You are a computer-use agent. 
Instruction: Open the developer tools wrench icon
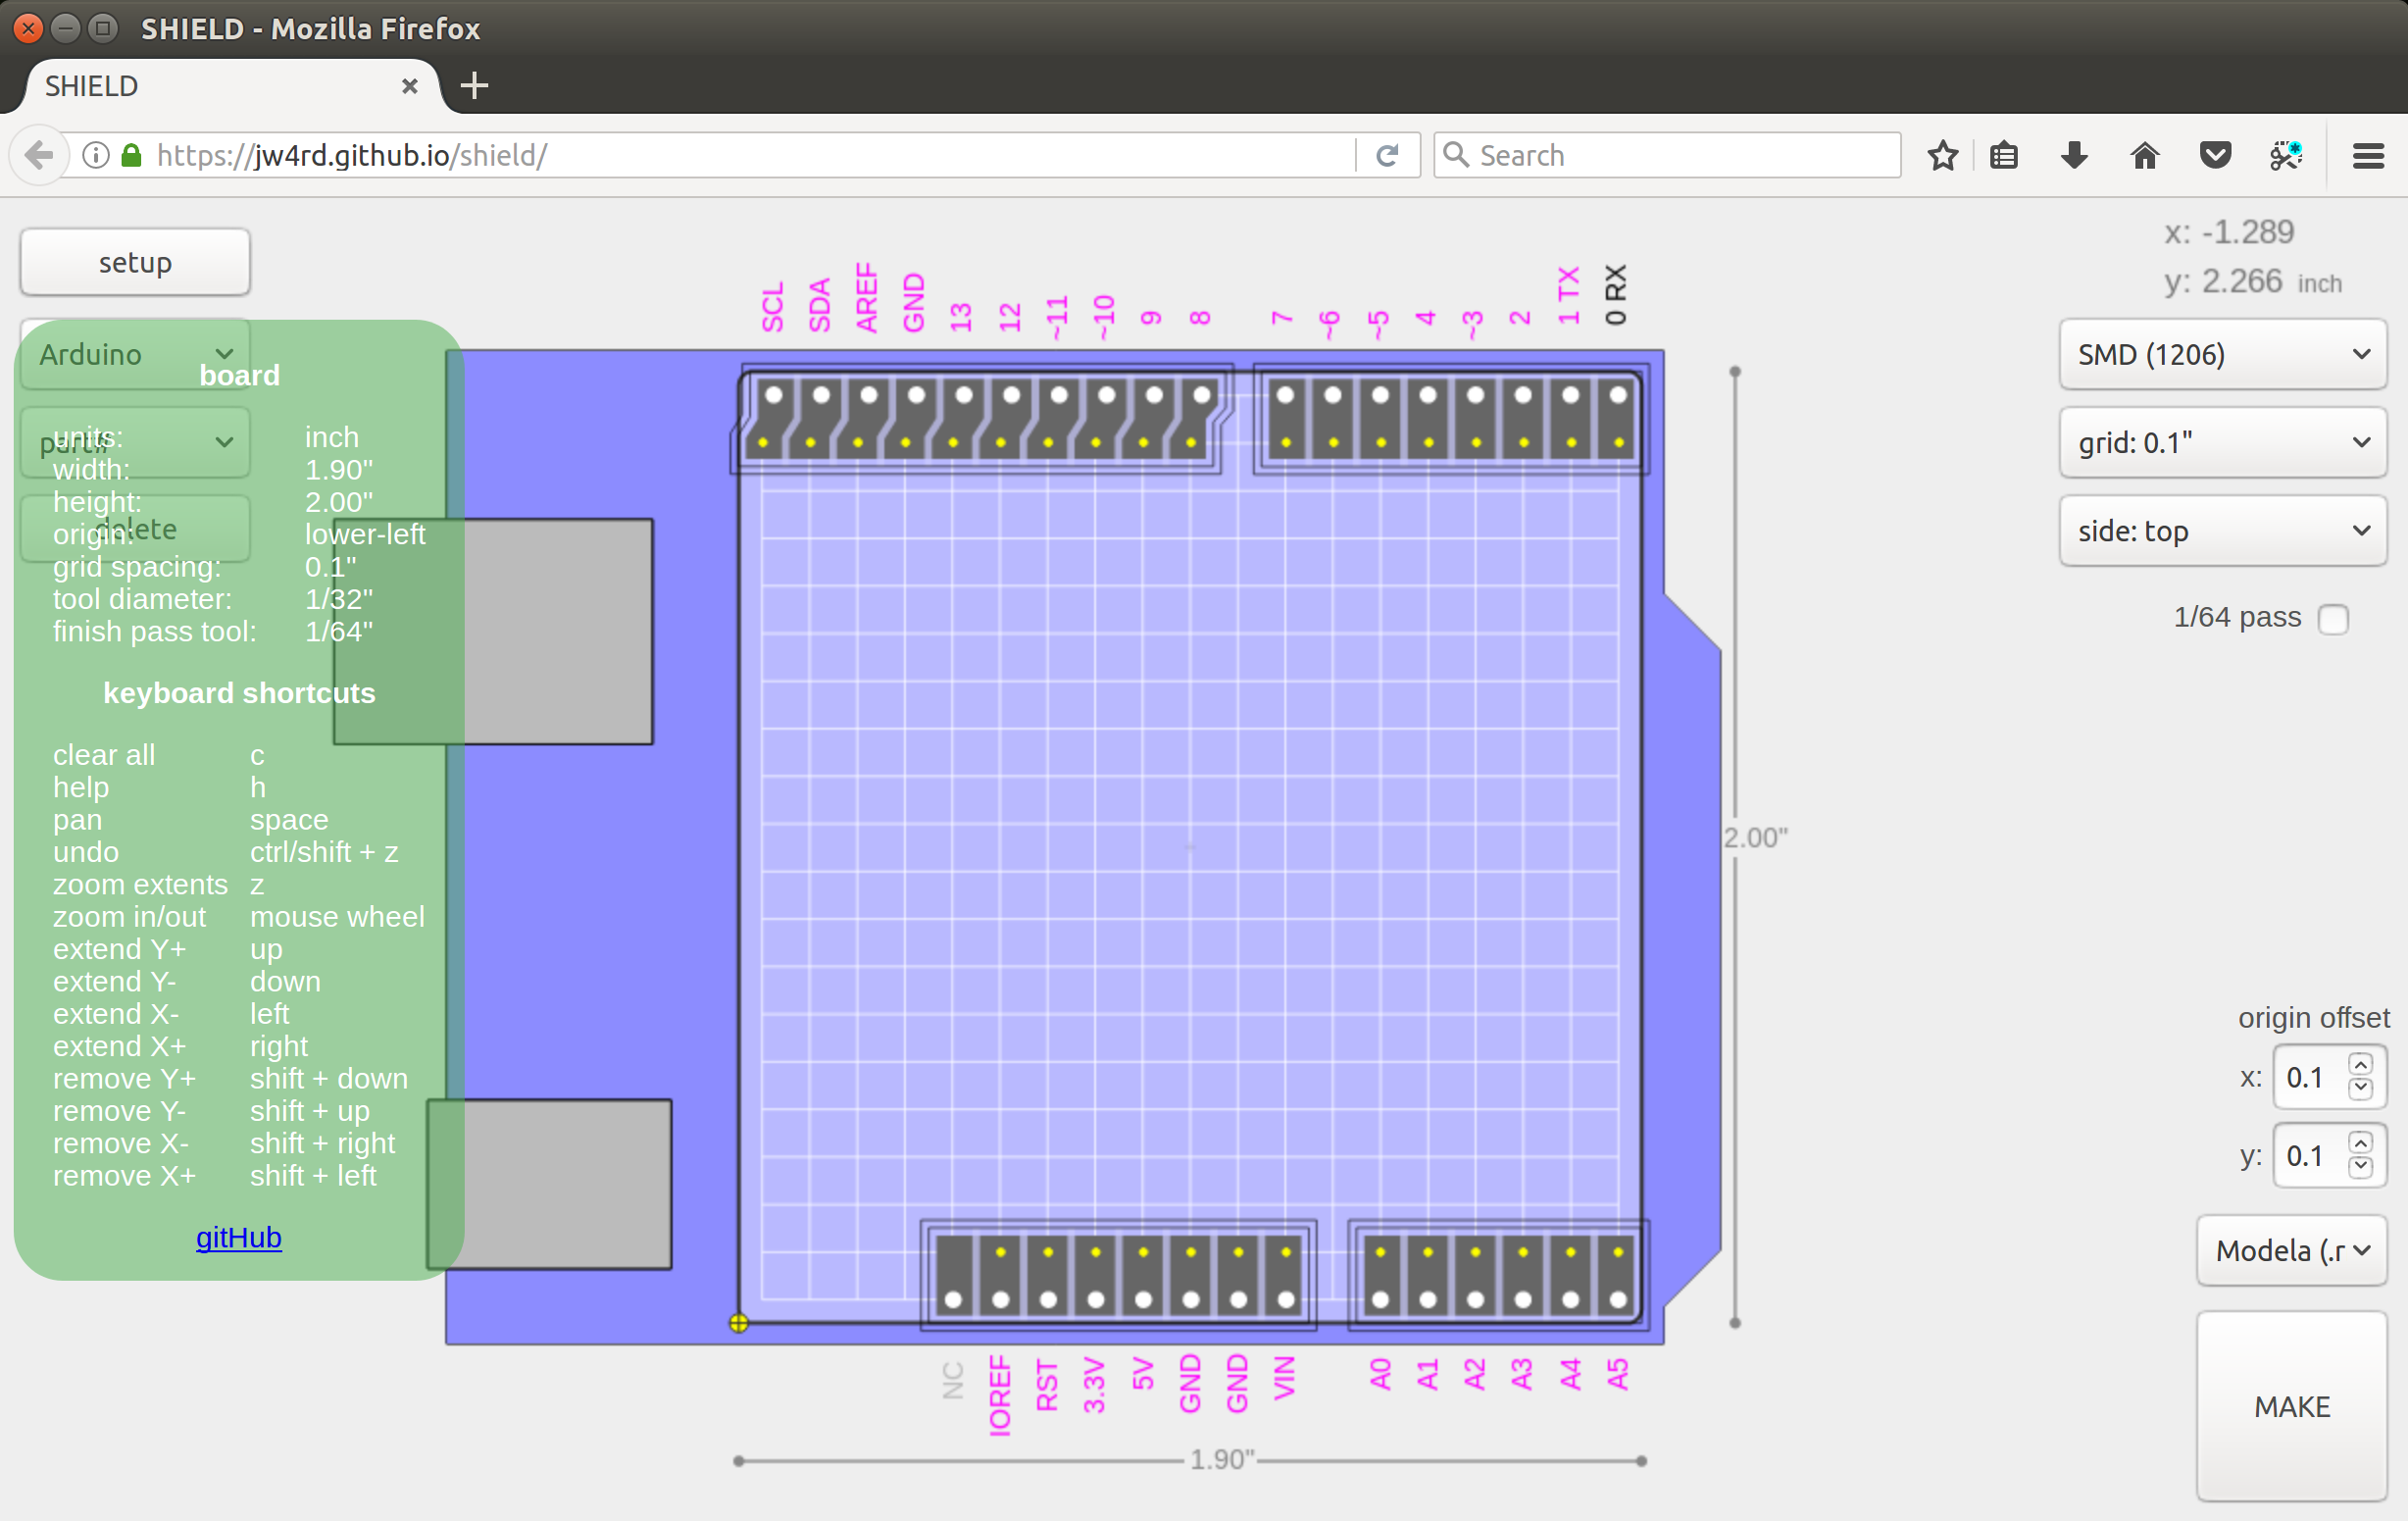tap(2286, 155)
